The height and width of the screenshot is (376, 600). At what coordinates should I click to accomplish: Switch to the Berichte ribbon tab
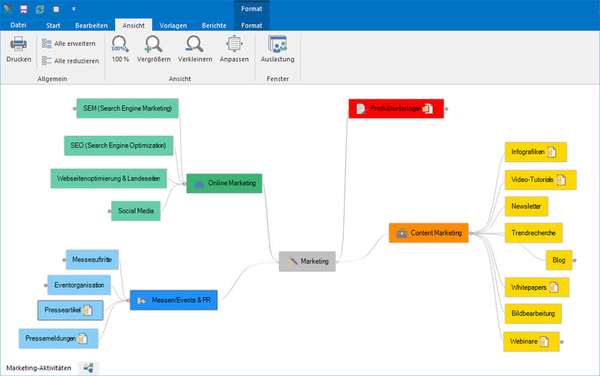pos(214,26)
